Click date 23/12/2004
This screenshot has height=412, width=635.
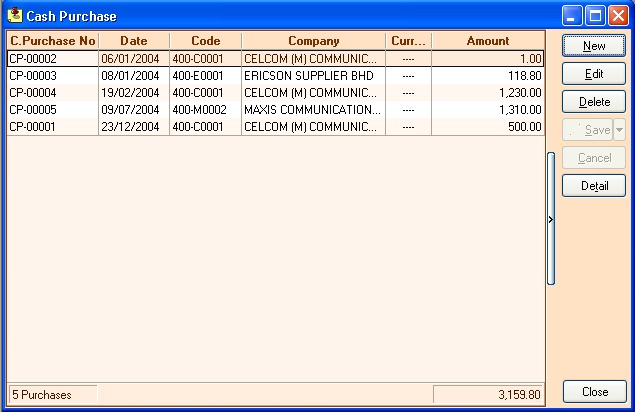click(x=130, y=127)
